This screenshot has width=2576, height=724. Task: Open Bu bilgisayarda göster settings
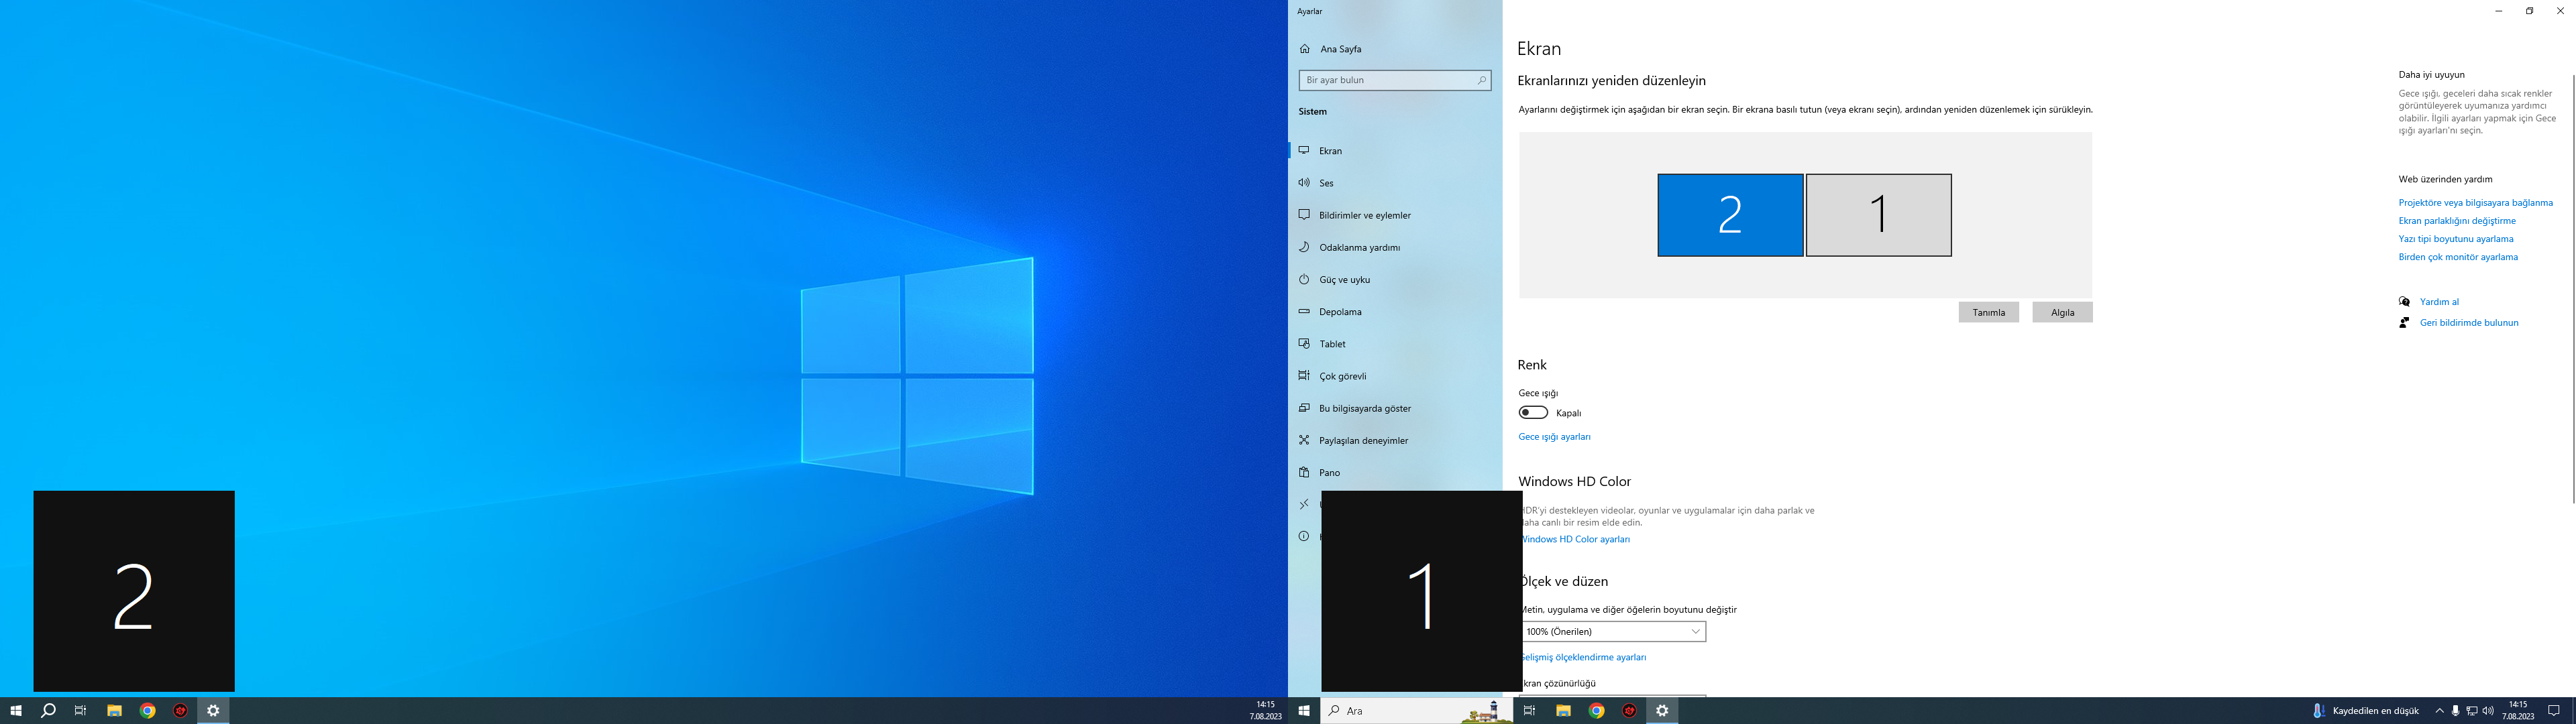click(x=1394, y=408)
